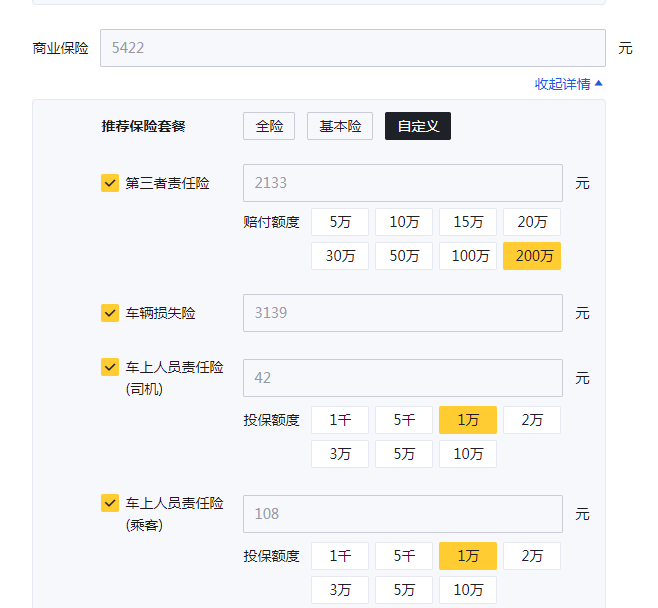Toggle 车上人员责任险 (乘客) checkbox
658x608 pixels.
pyautogui.click(x=110, y=503)
